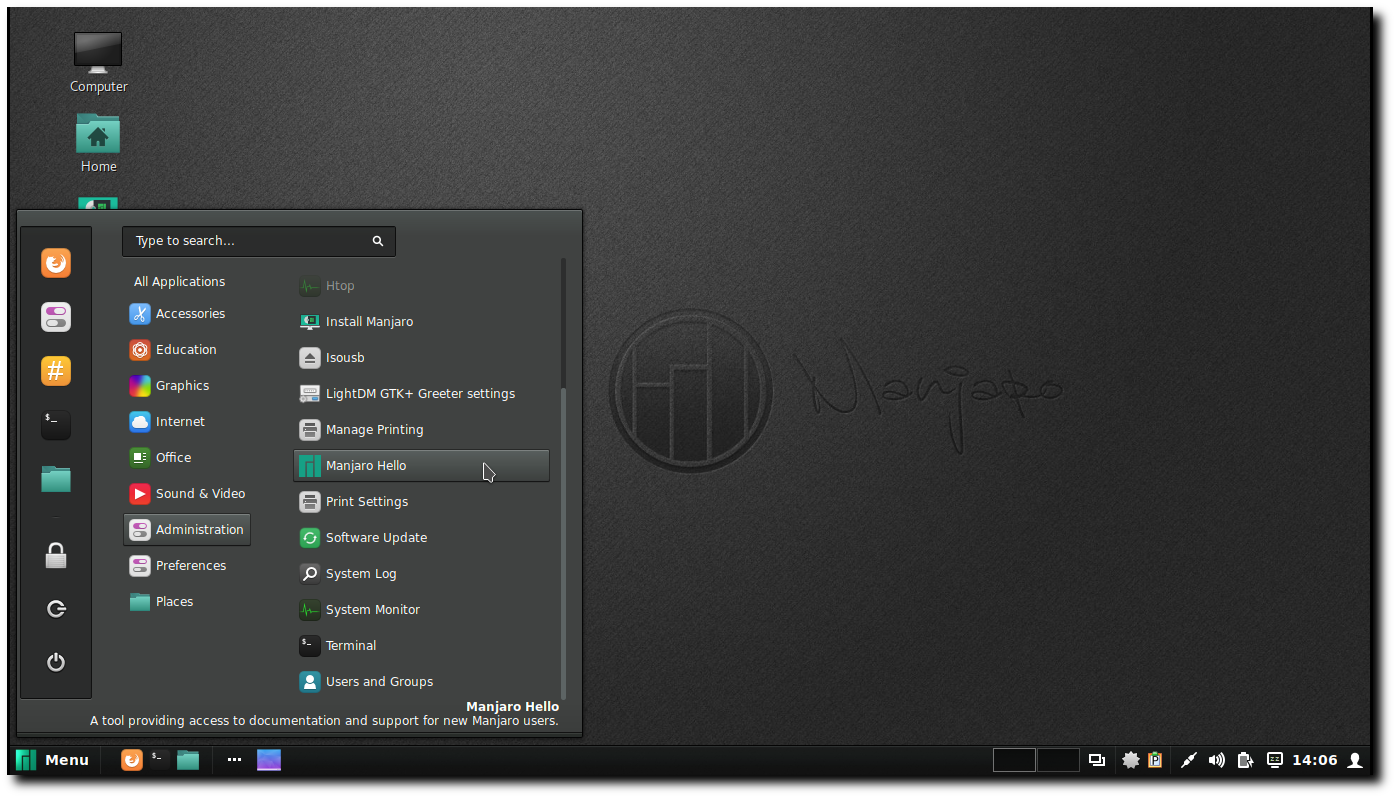Focus the Type to search field
The width and height of the screenshot is (1396, 798).
tap(259, 241)
